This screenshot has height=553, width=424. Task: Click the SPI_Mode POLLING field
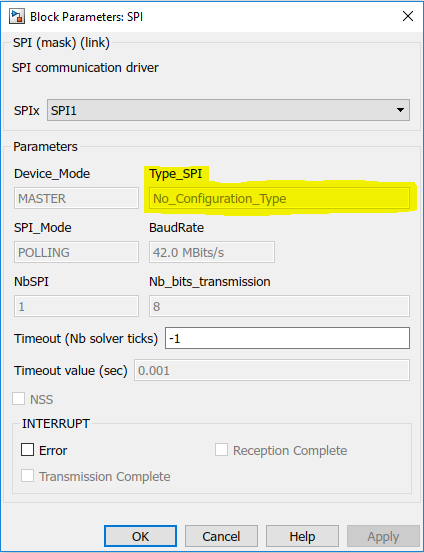coord(76,252)
